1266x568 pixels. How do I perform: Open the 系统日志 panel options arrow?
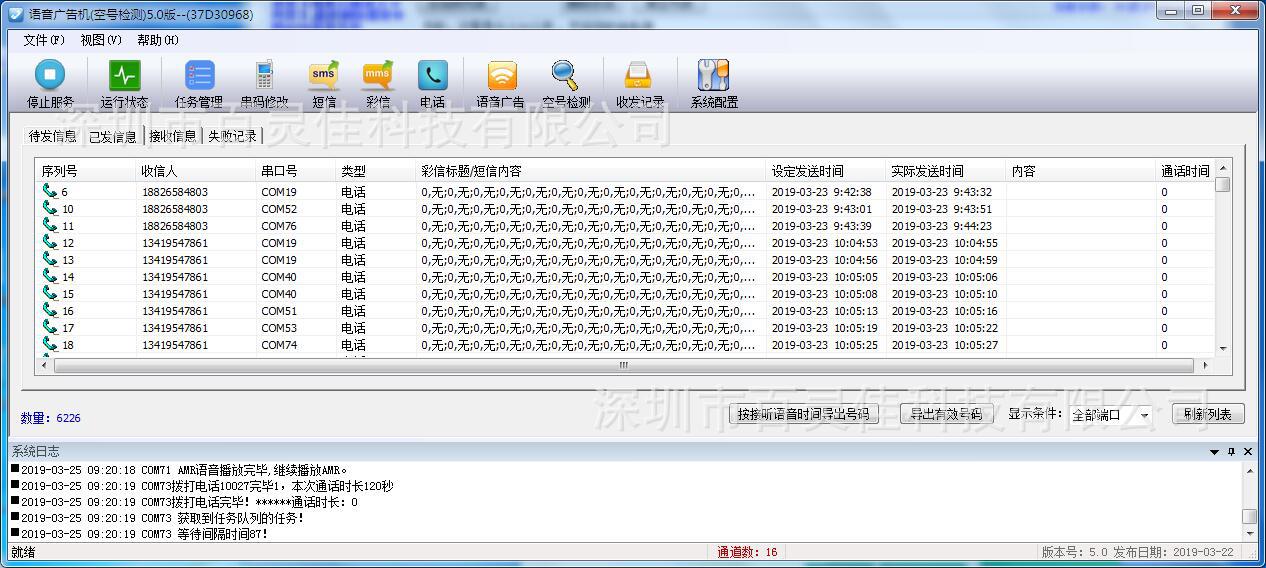[1215, 452]
